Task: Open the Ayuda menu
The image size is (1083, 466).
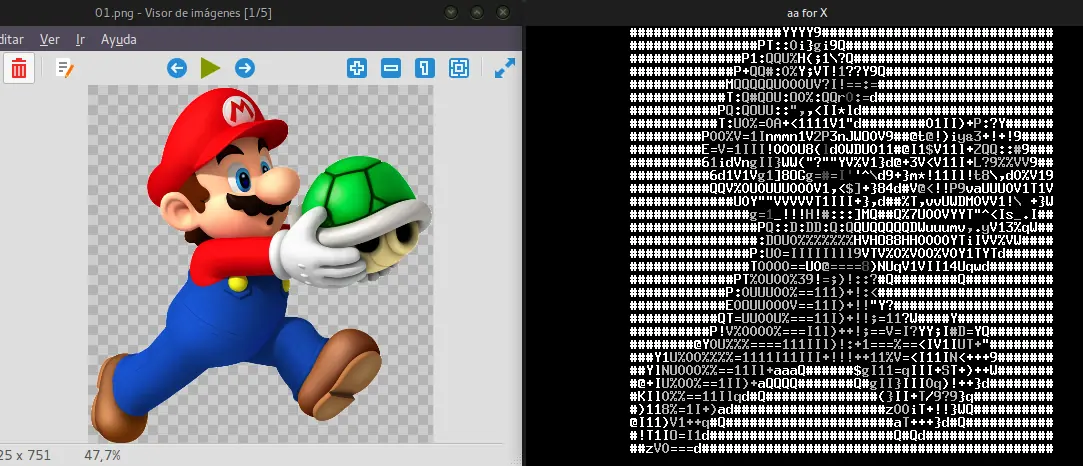Action: [x=119, y=39]
